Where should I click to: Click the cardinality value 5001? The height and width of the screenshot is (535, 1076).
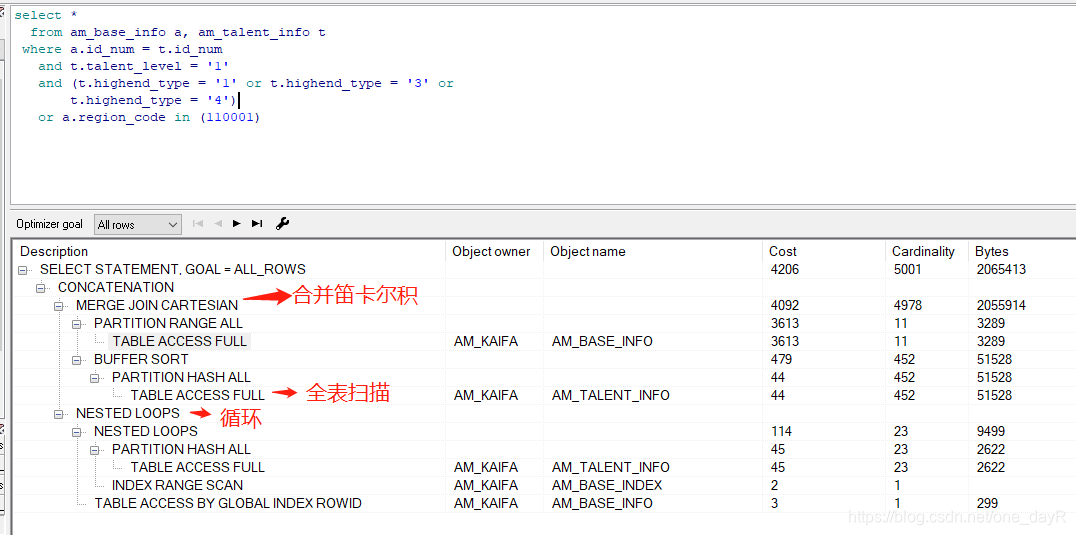pyautogui.click(x=909, y=270)
